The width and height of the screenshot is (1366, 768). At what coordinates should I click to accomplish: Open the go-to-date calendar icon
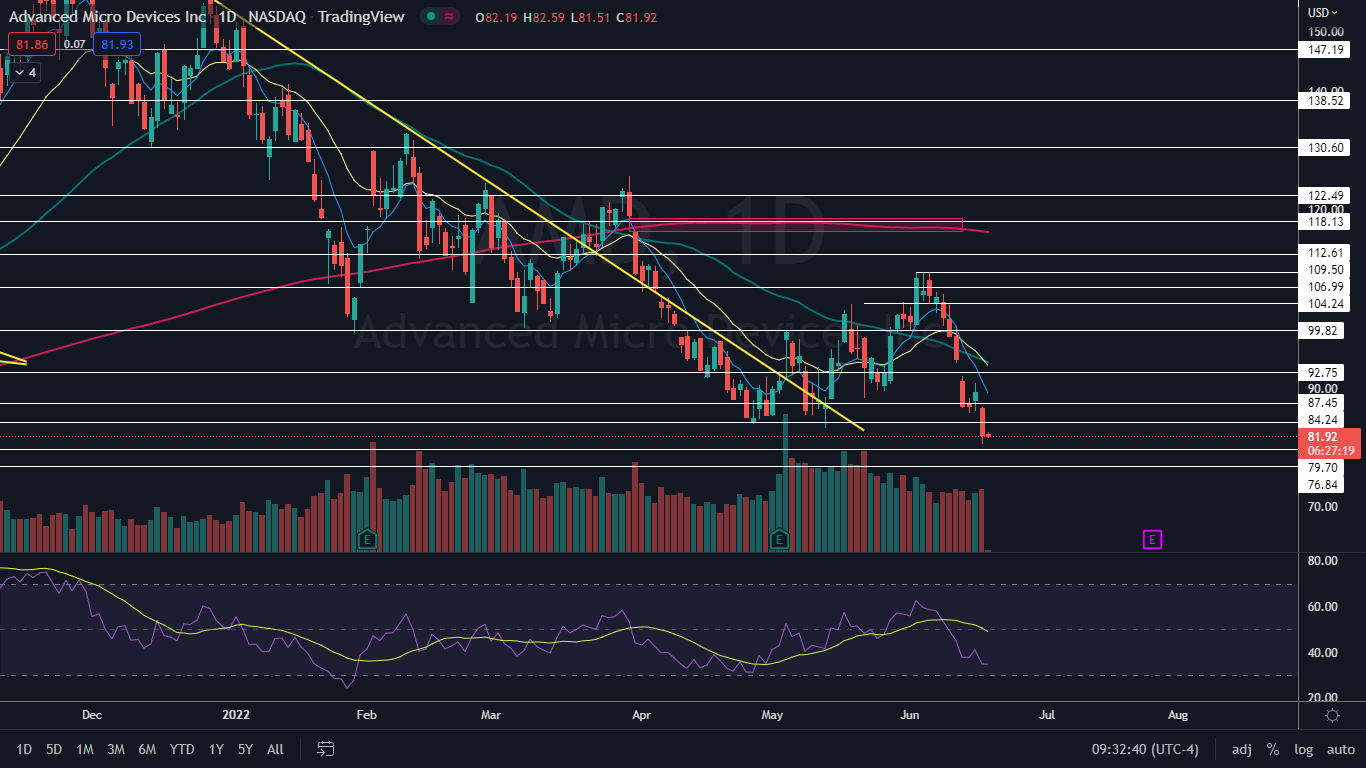tap(325, 748)
